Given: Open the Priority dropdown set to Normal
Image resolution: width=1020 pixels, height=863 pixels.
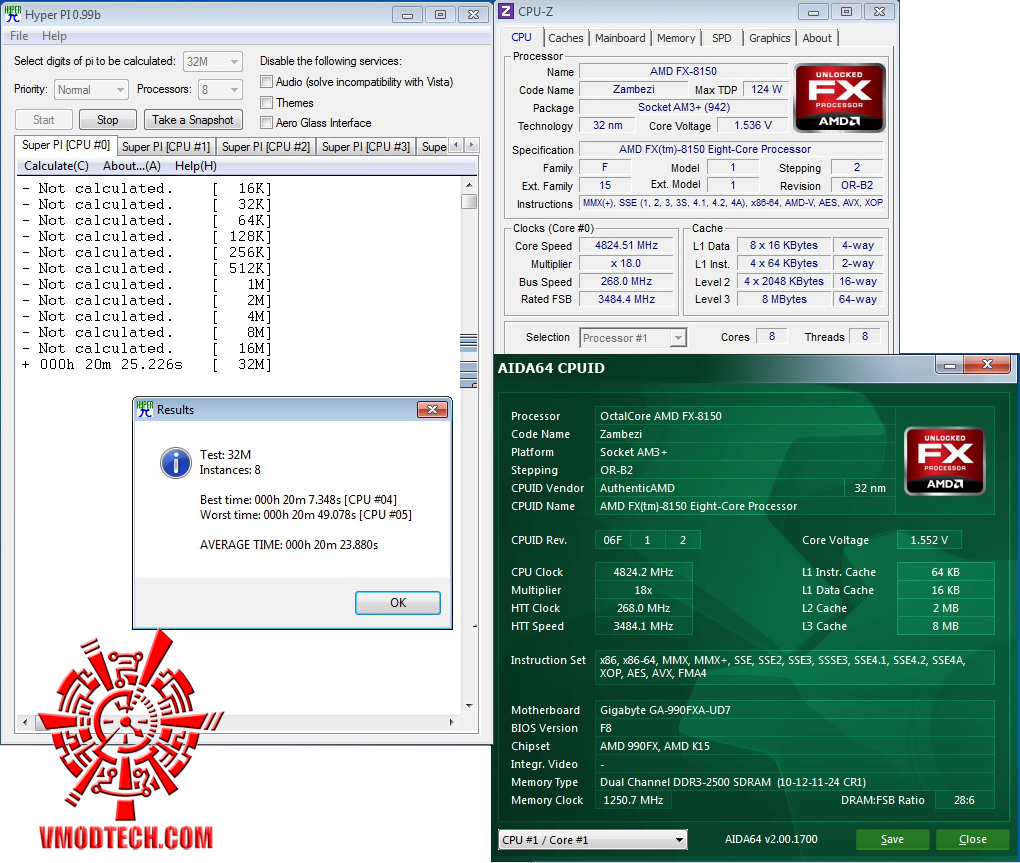Looking at the screenshot, I should [x=90, y=90].
